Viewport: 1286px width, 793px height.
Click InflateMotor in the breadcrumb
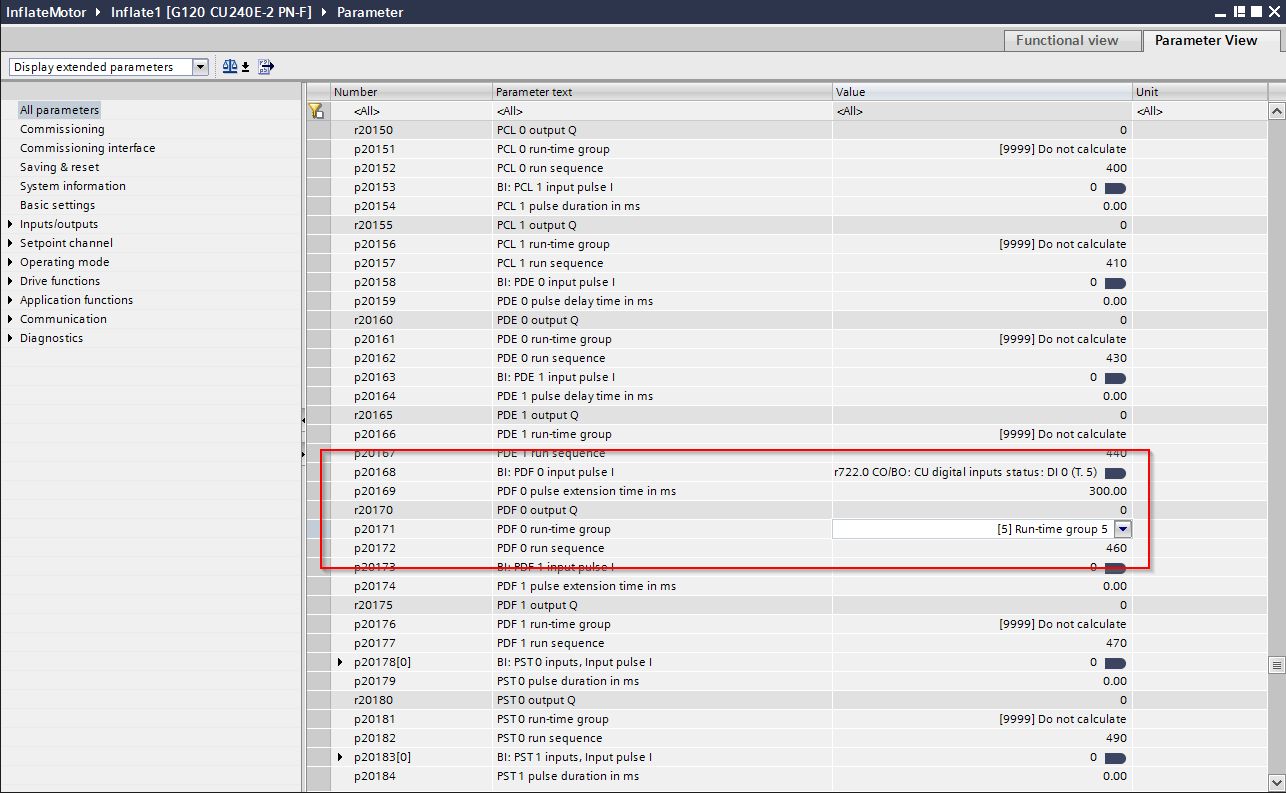[x=46, y=12]
